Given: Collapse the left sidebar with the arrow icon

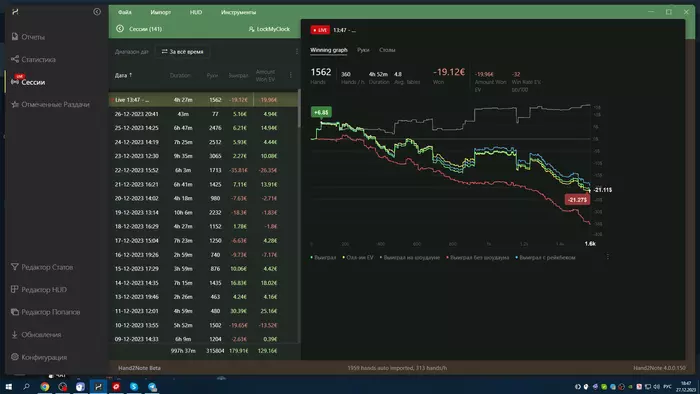Looking at the screenshot, I should click(x=97, y=12).
